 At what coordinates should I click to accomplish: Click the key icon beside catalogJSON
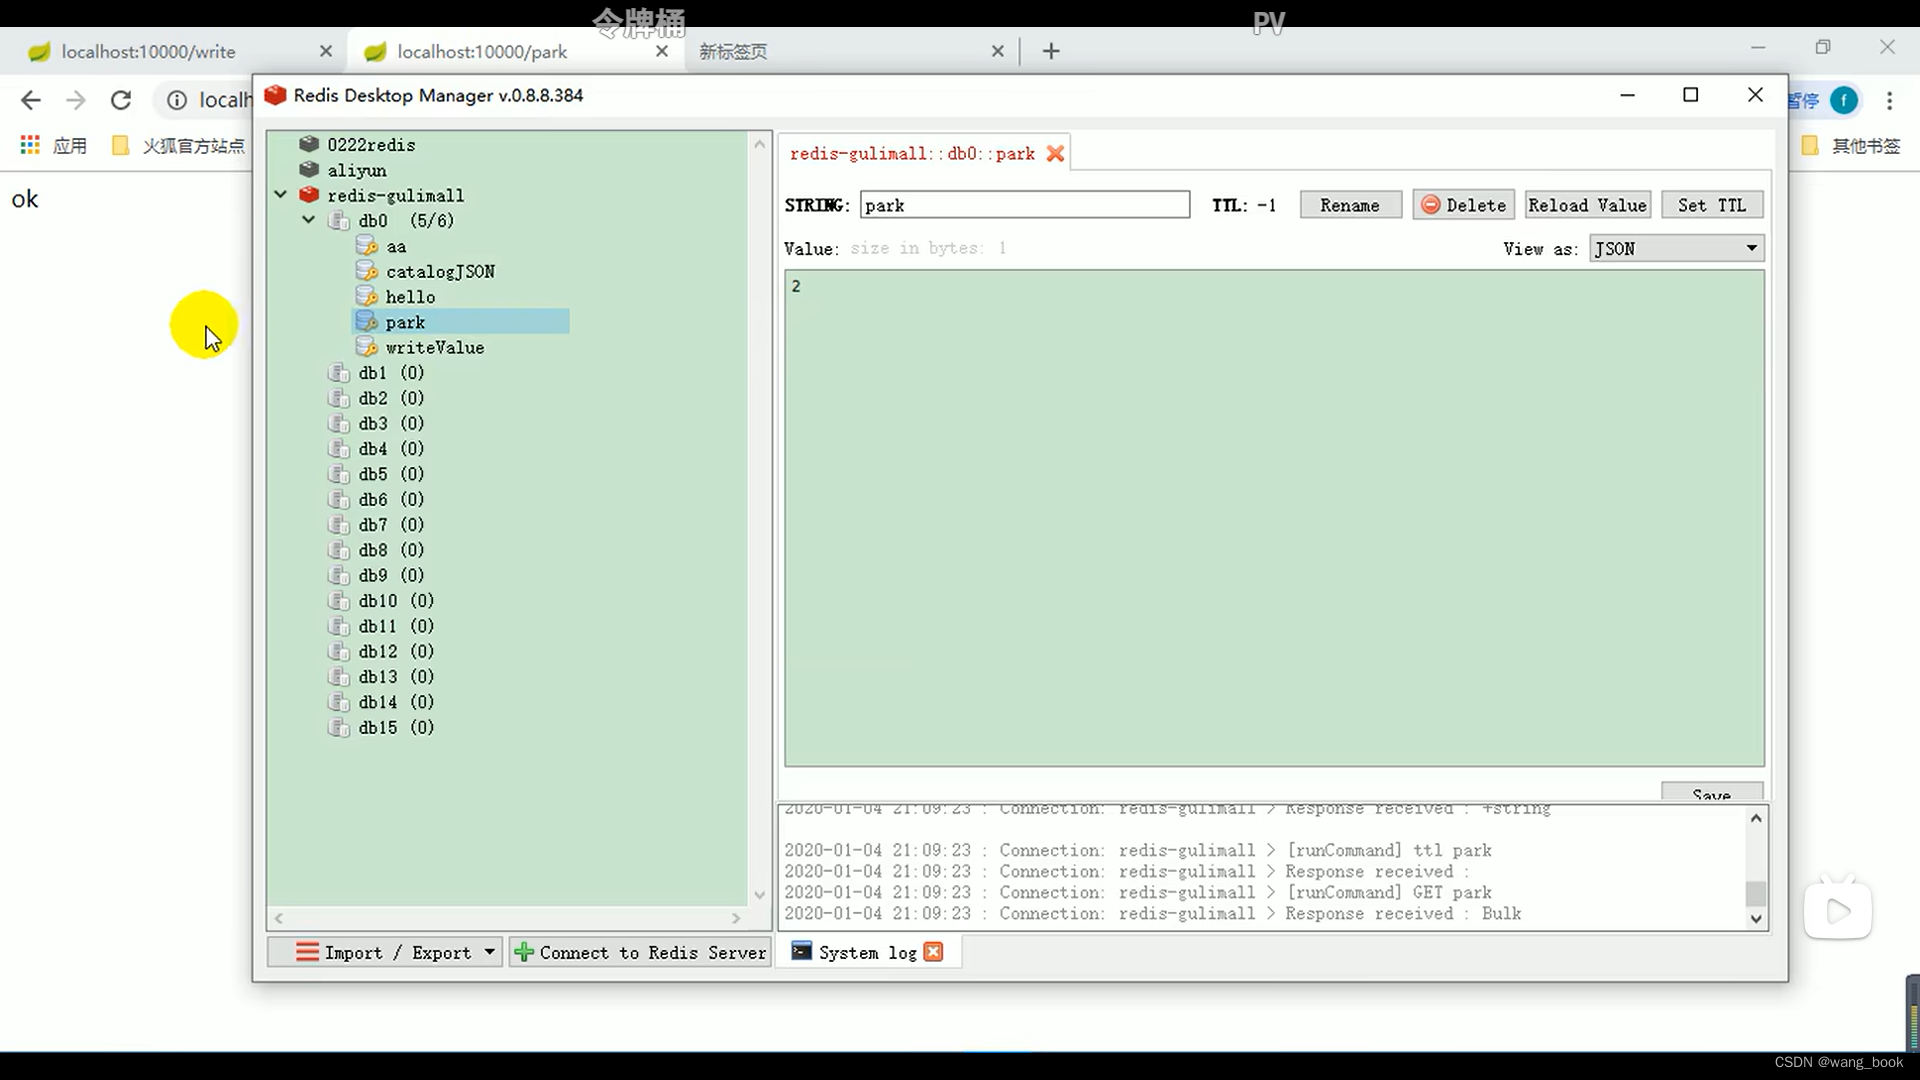(x=367, y=271)
